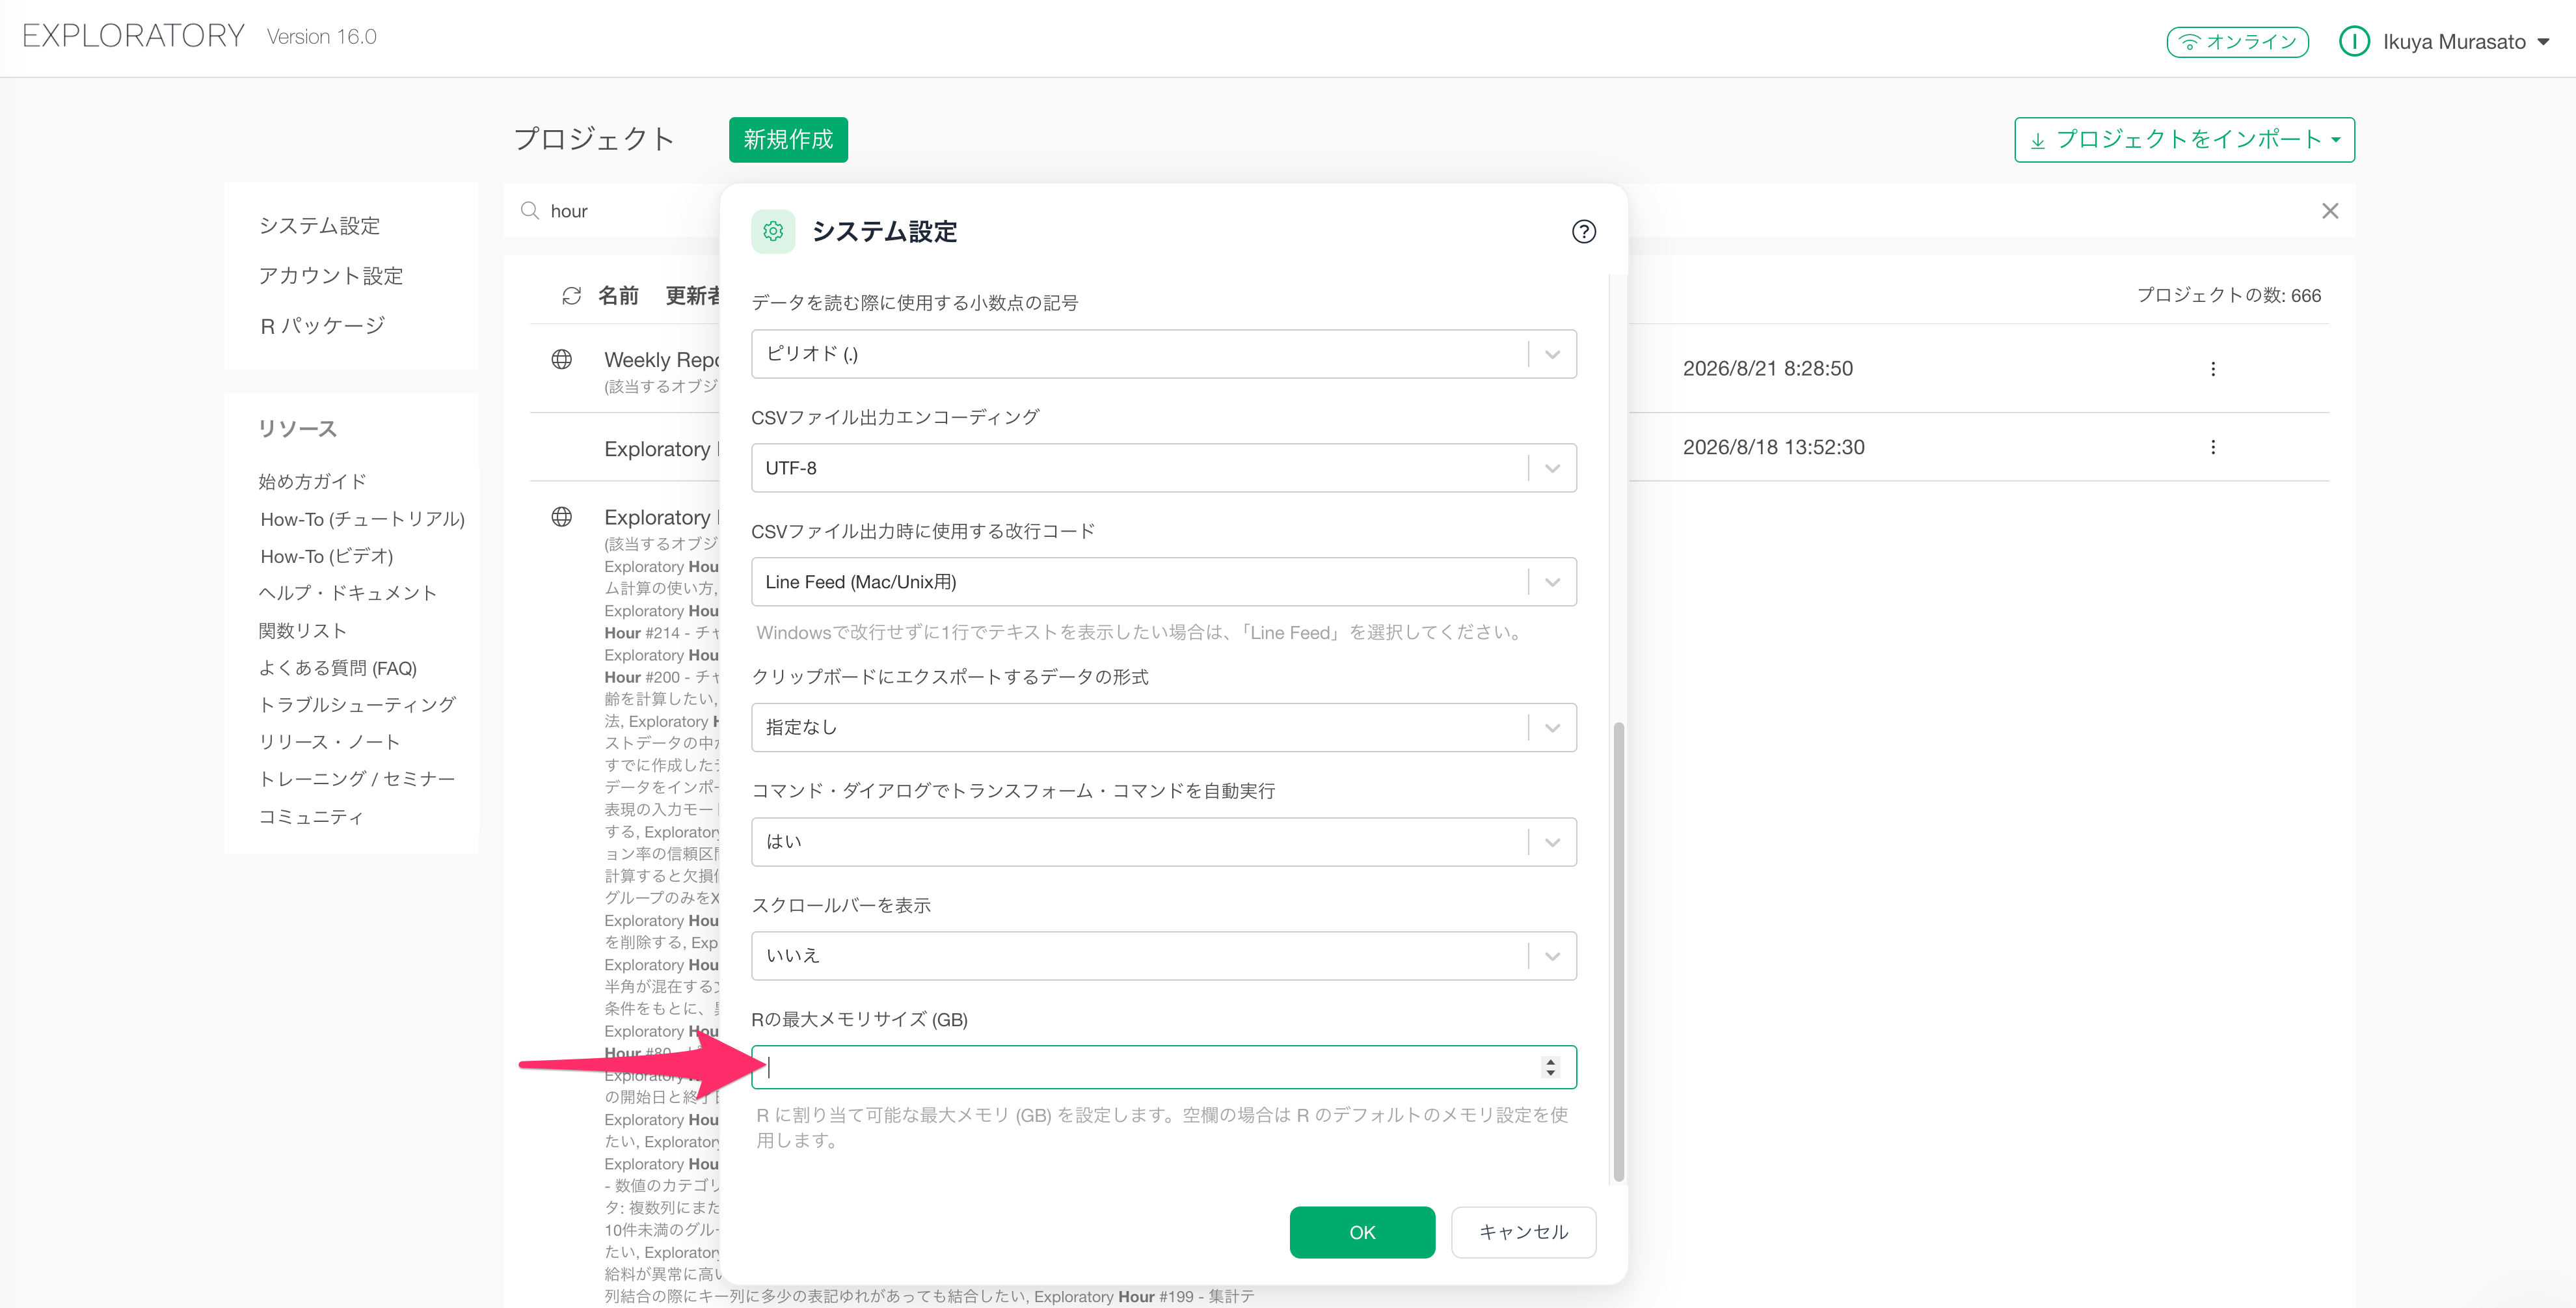
Task: Click the globe icon beside the third Exploratory project
Action: tap(562, 517)
